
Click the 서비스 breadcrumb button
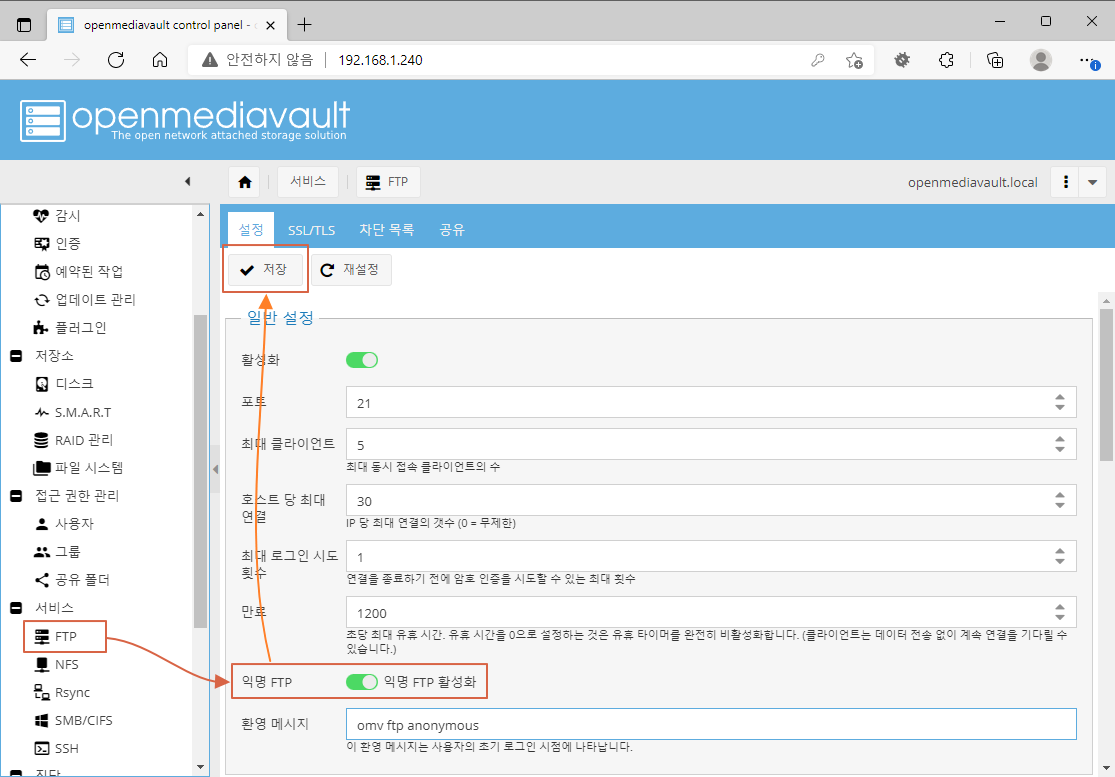click(308, 182)
